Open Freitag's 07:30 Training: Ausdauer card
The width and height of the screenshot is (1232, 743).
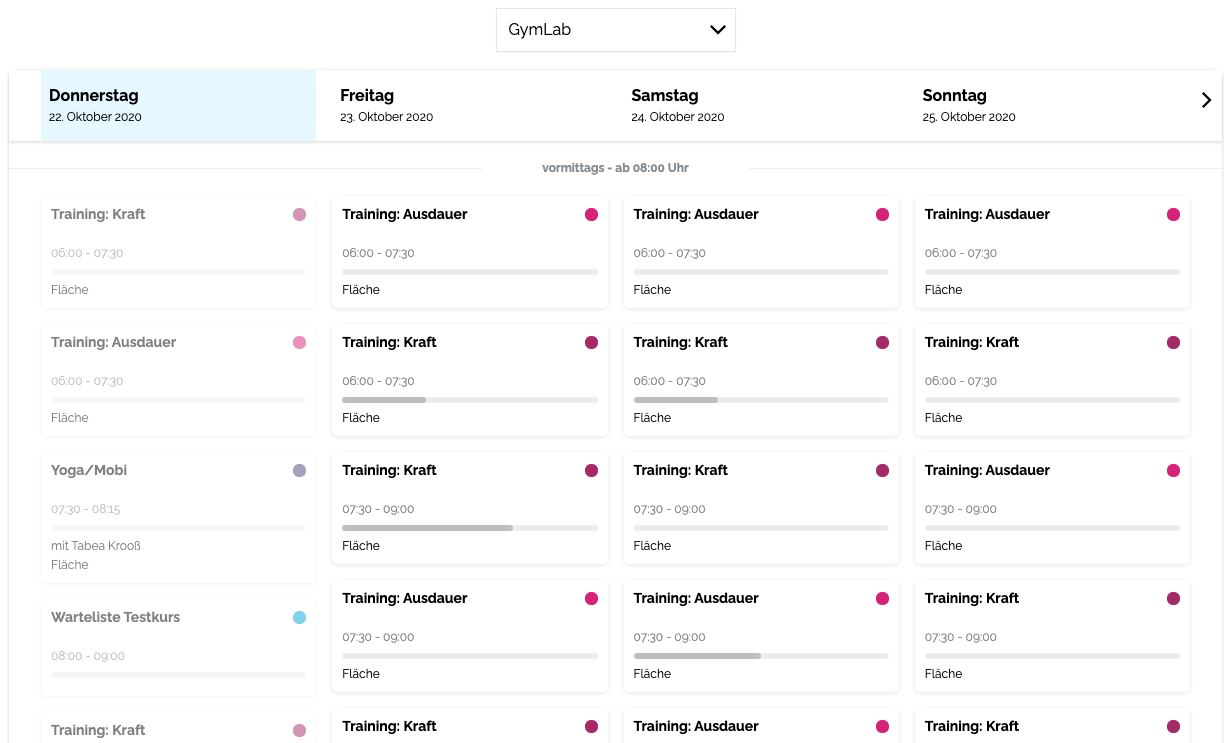(470, 636)
